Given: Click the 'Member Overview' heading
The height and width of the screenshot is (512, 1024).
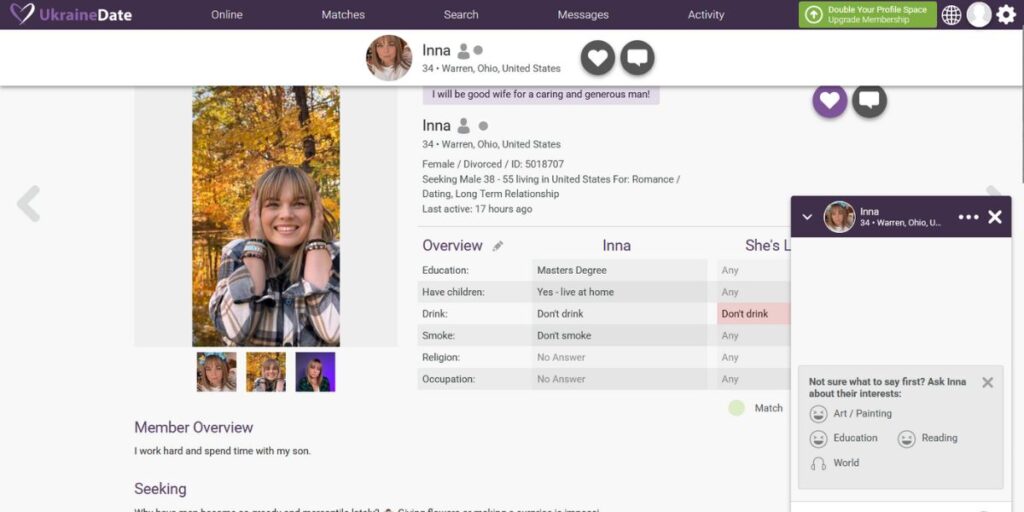Looking at the screenshot, I should pyautogui.click(x=193, y=428).
